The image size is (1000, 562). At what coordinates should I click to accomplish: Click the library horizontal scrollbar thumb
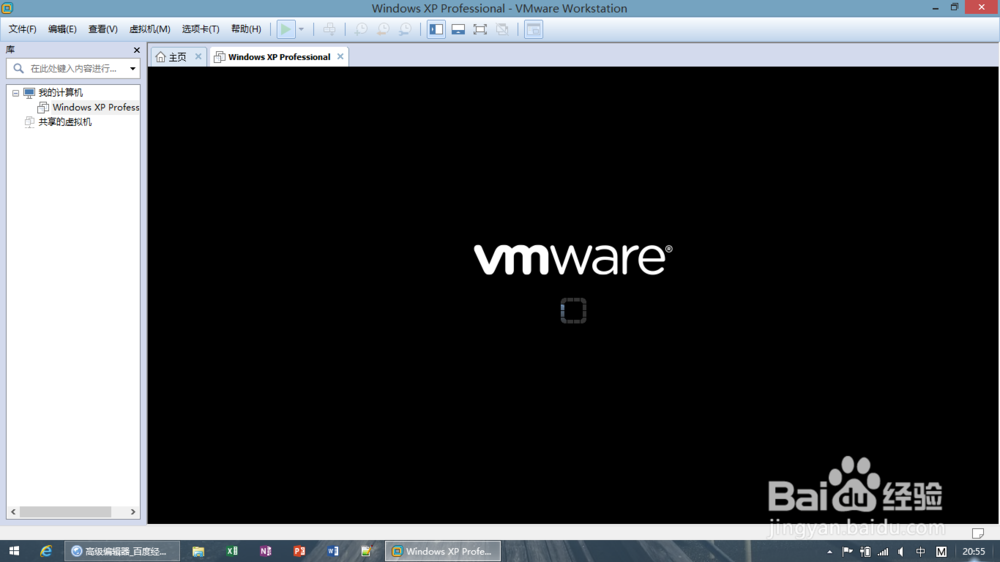(x=66, y=512)
